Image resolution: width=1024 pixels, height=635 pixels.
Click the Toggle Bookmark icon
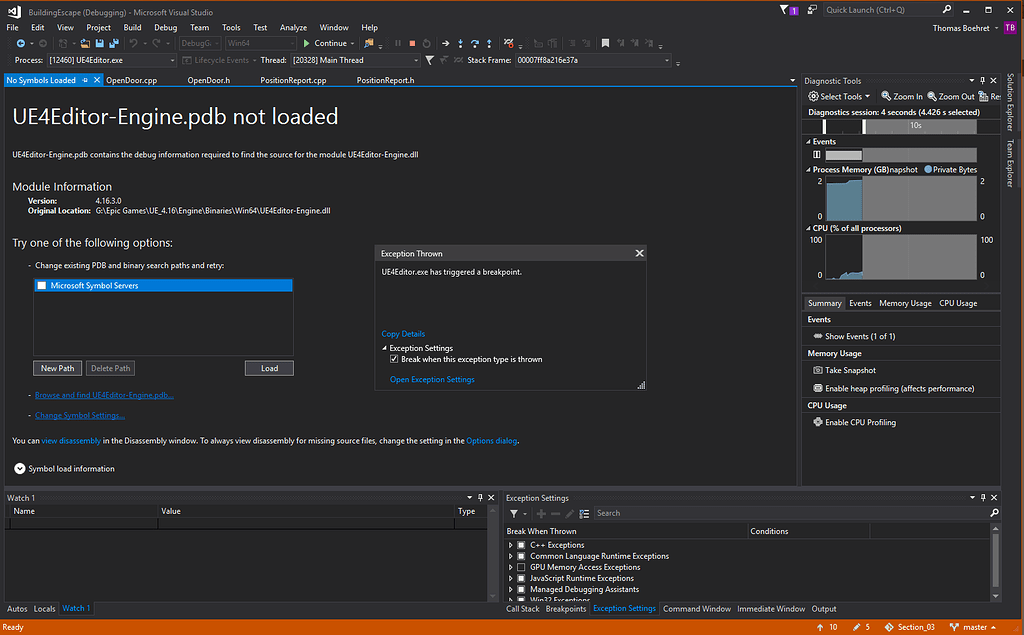[606, 43]
